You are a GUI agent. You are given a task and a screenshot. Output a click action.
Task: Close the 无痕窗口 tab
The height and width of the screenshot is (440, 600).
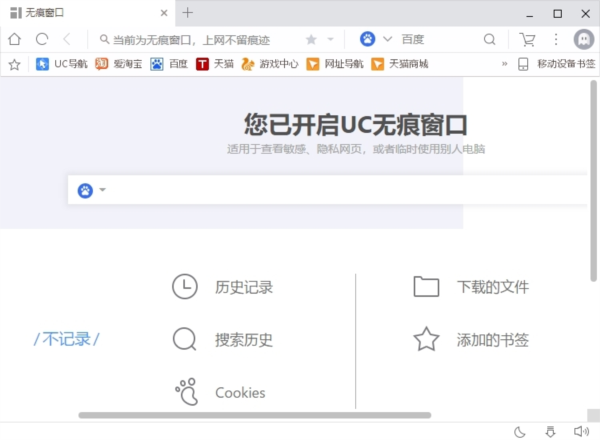coord(164,13)
